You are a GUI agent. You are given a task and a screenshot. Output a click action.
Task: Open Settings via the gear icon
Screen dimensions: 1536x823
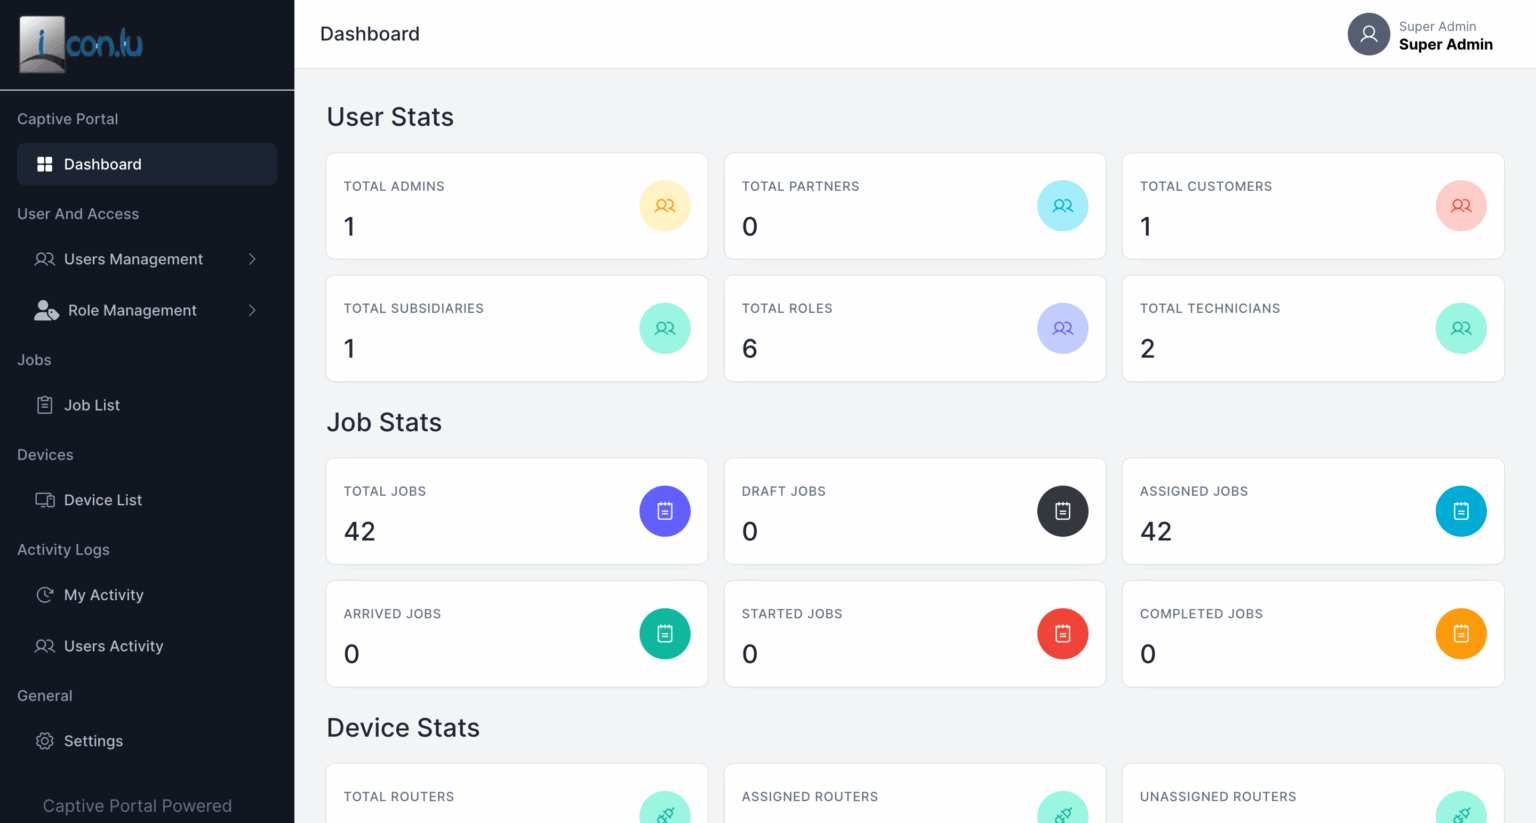coord(44,741)
